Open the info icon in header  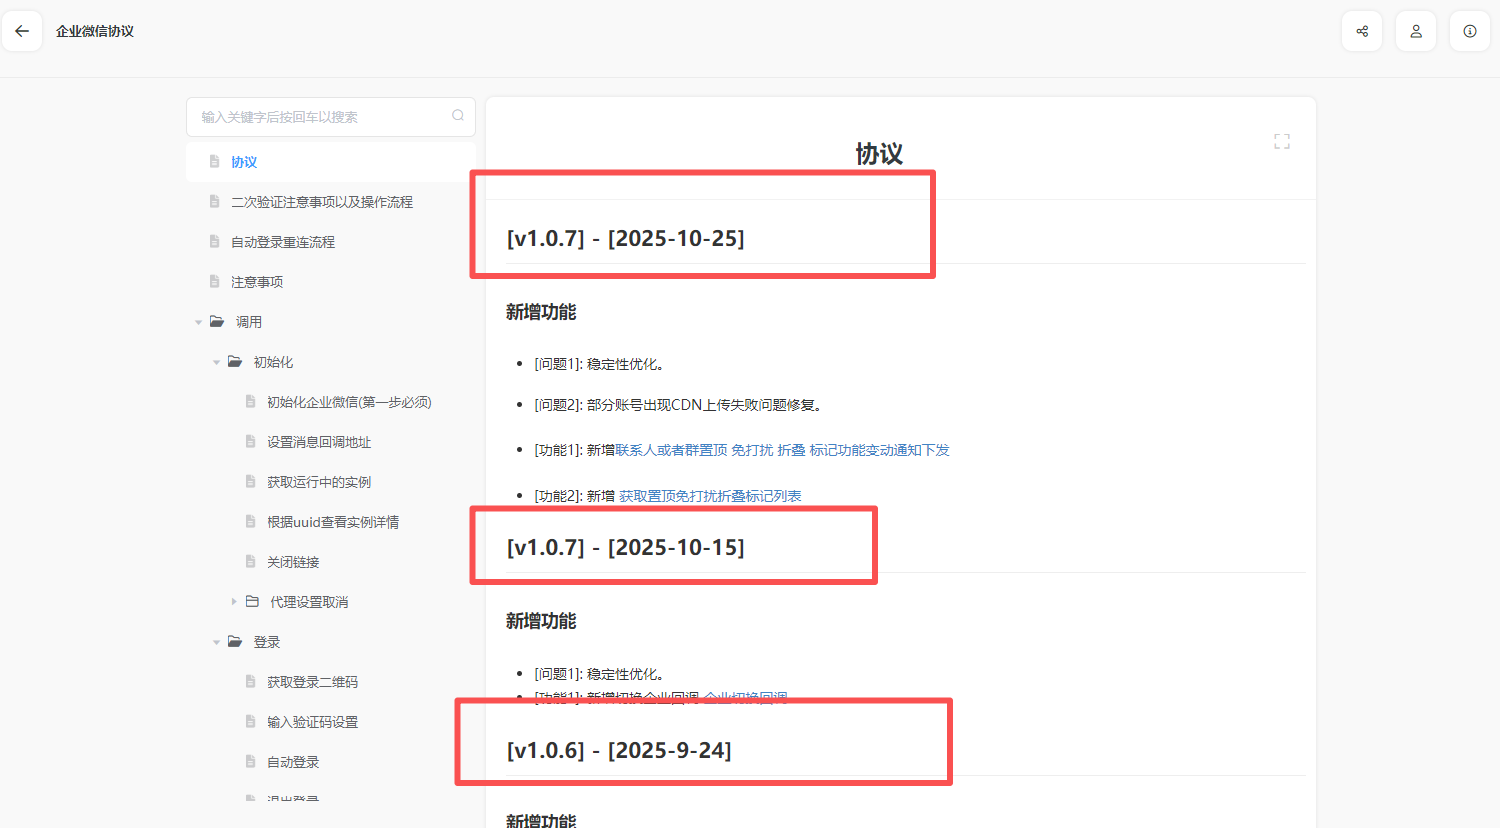(1470, 31)
